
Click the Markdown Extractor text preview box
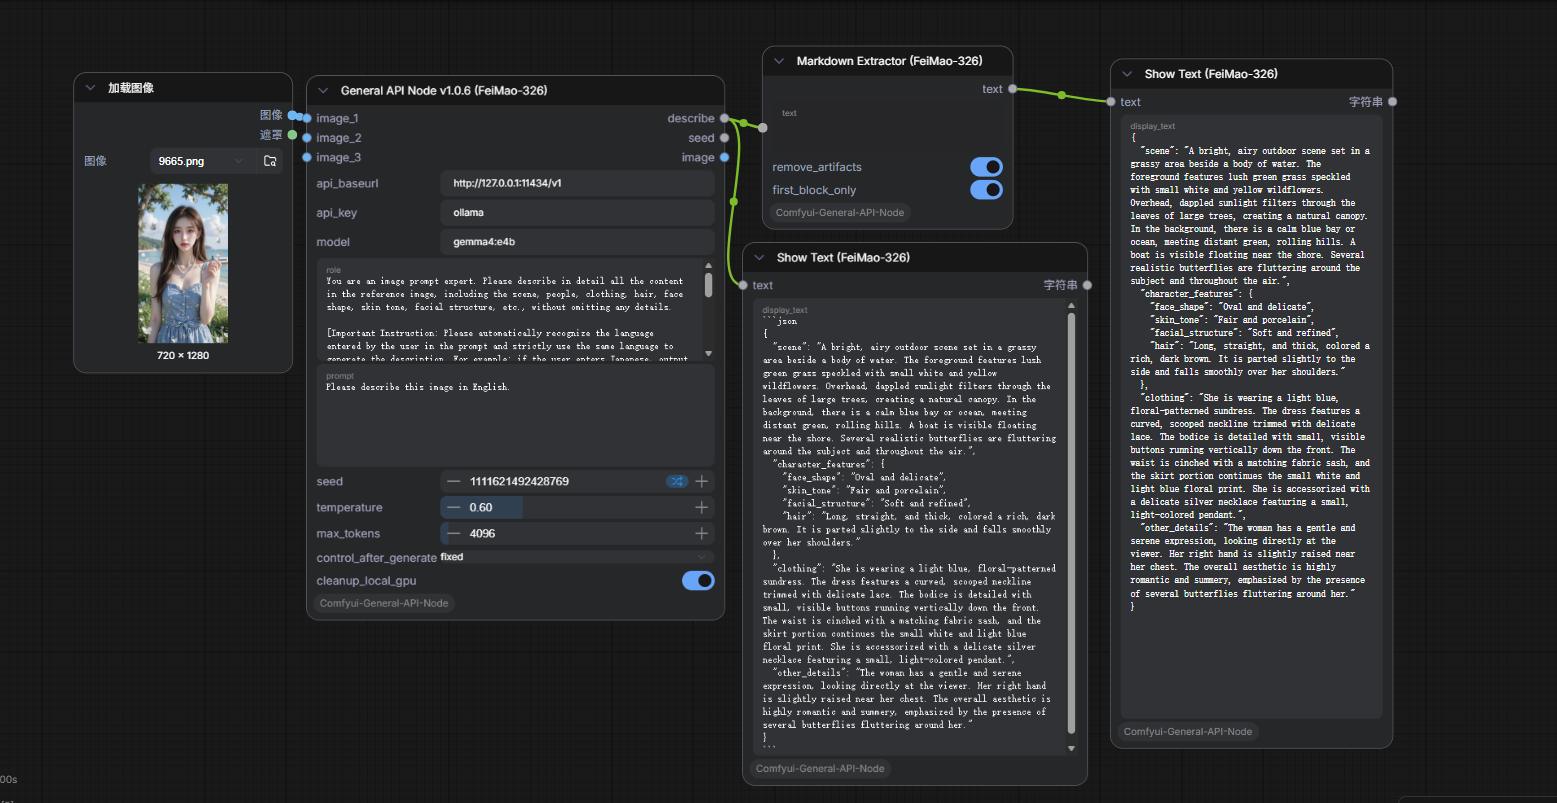(x=889, y=128)
